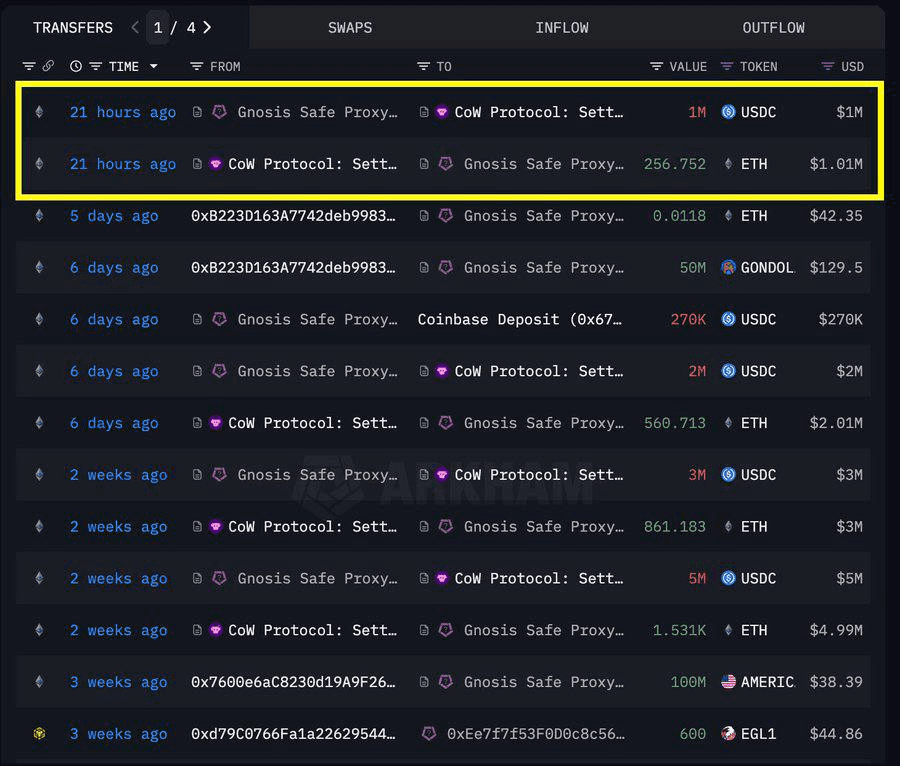
Task: Click the BNB chain icon in EGL1 row
Action: click(39, 733)
